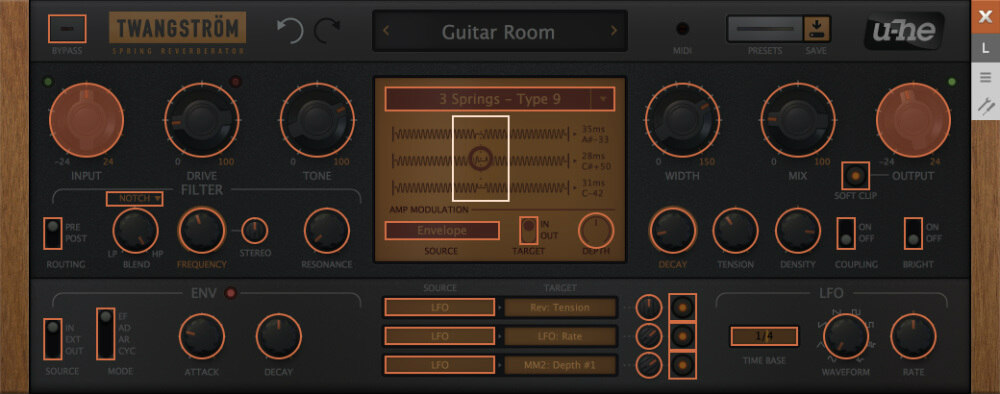Open the 3 Springs - Type 9 dropdown

click(x=499, y=99)
